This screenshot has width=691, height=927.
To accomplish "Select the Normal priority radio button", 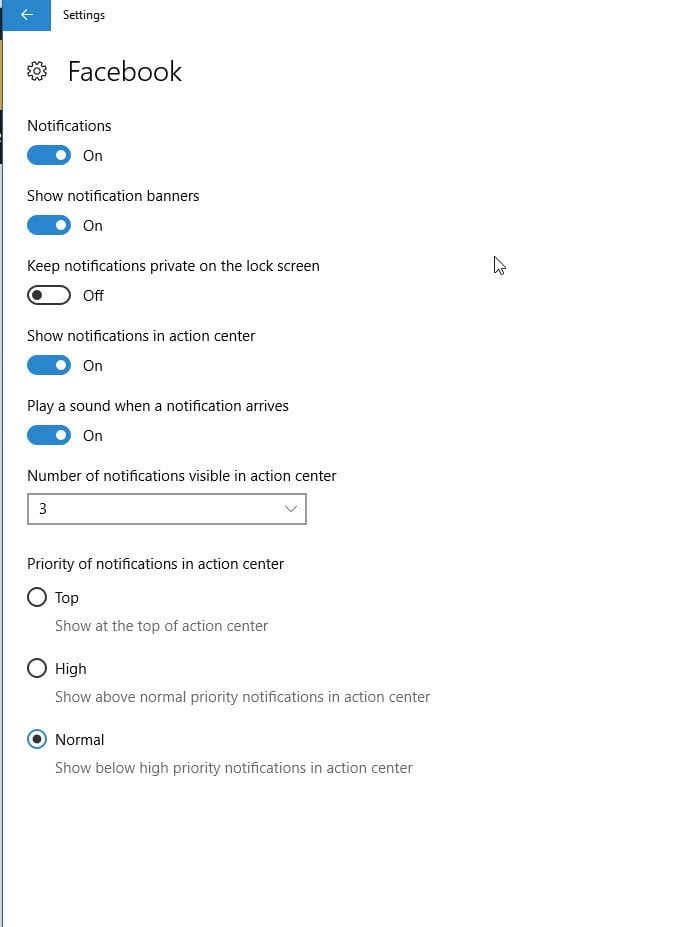I will [x=37, y=739].
